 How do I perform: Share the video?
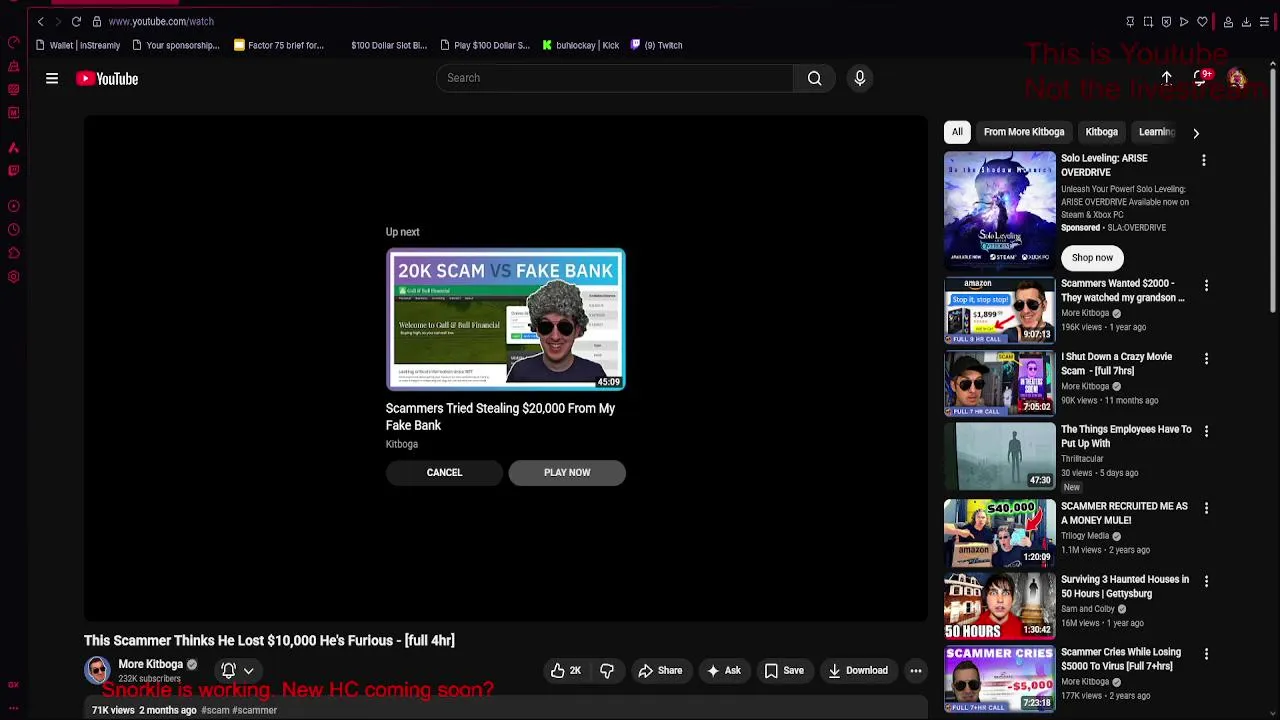660,671
